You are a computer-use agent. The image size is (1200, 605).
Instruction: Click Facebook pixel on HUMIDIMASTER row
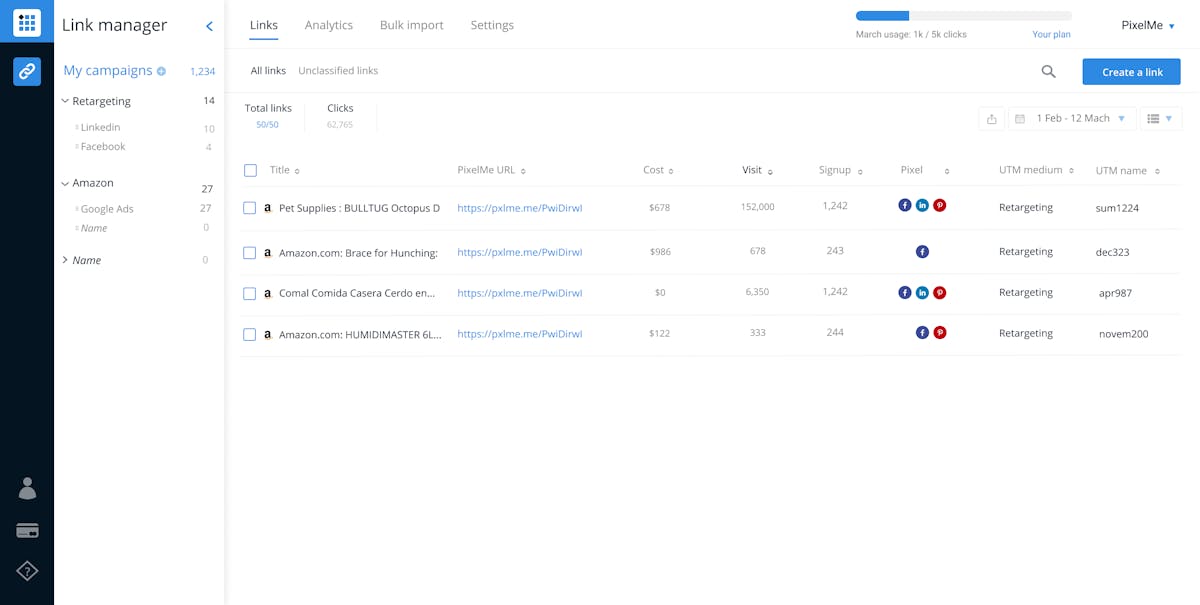[922, 333]
